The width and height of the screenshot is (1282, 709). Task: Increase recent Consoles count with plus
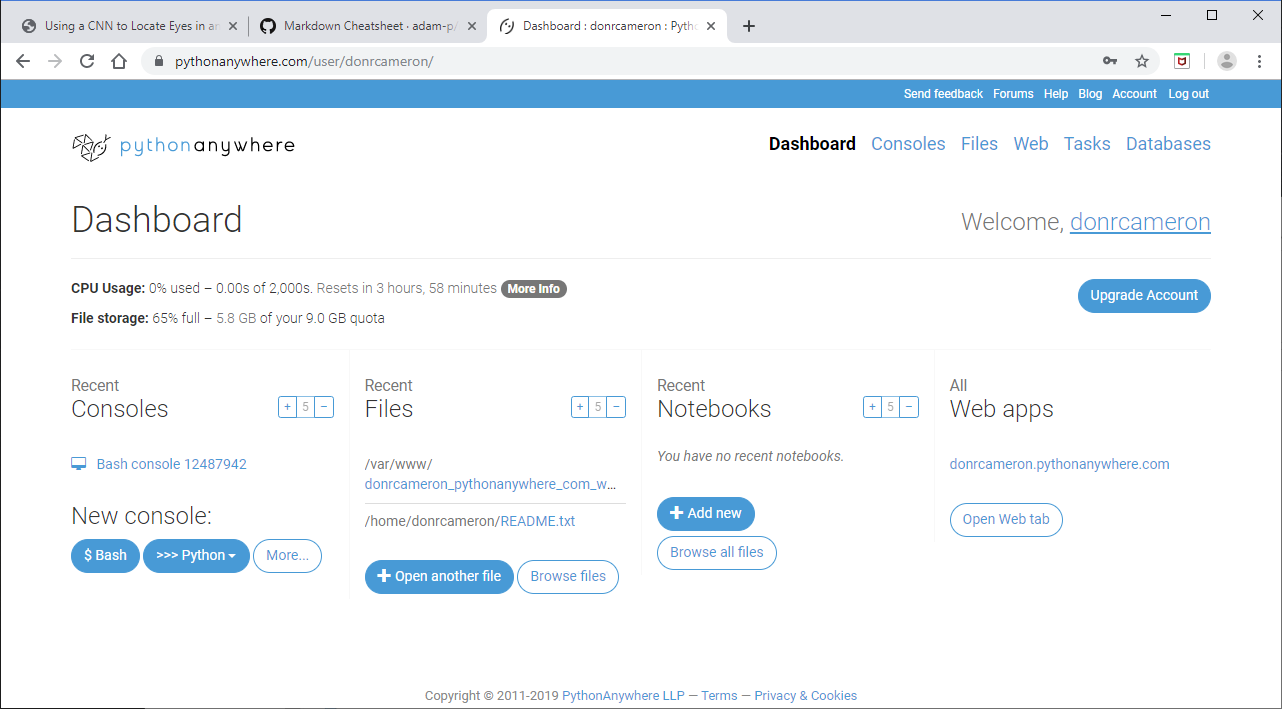(287, 407)
